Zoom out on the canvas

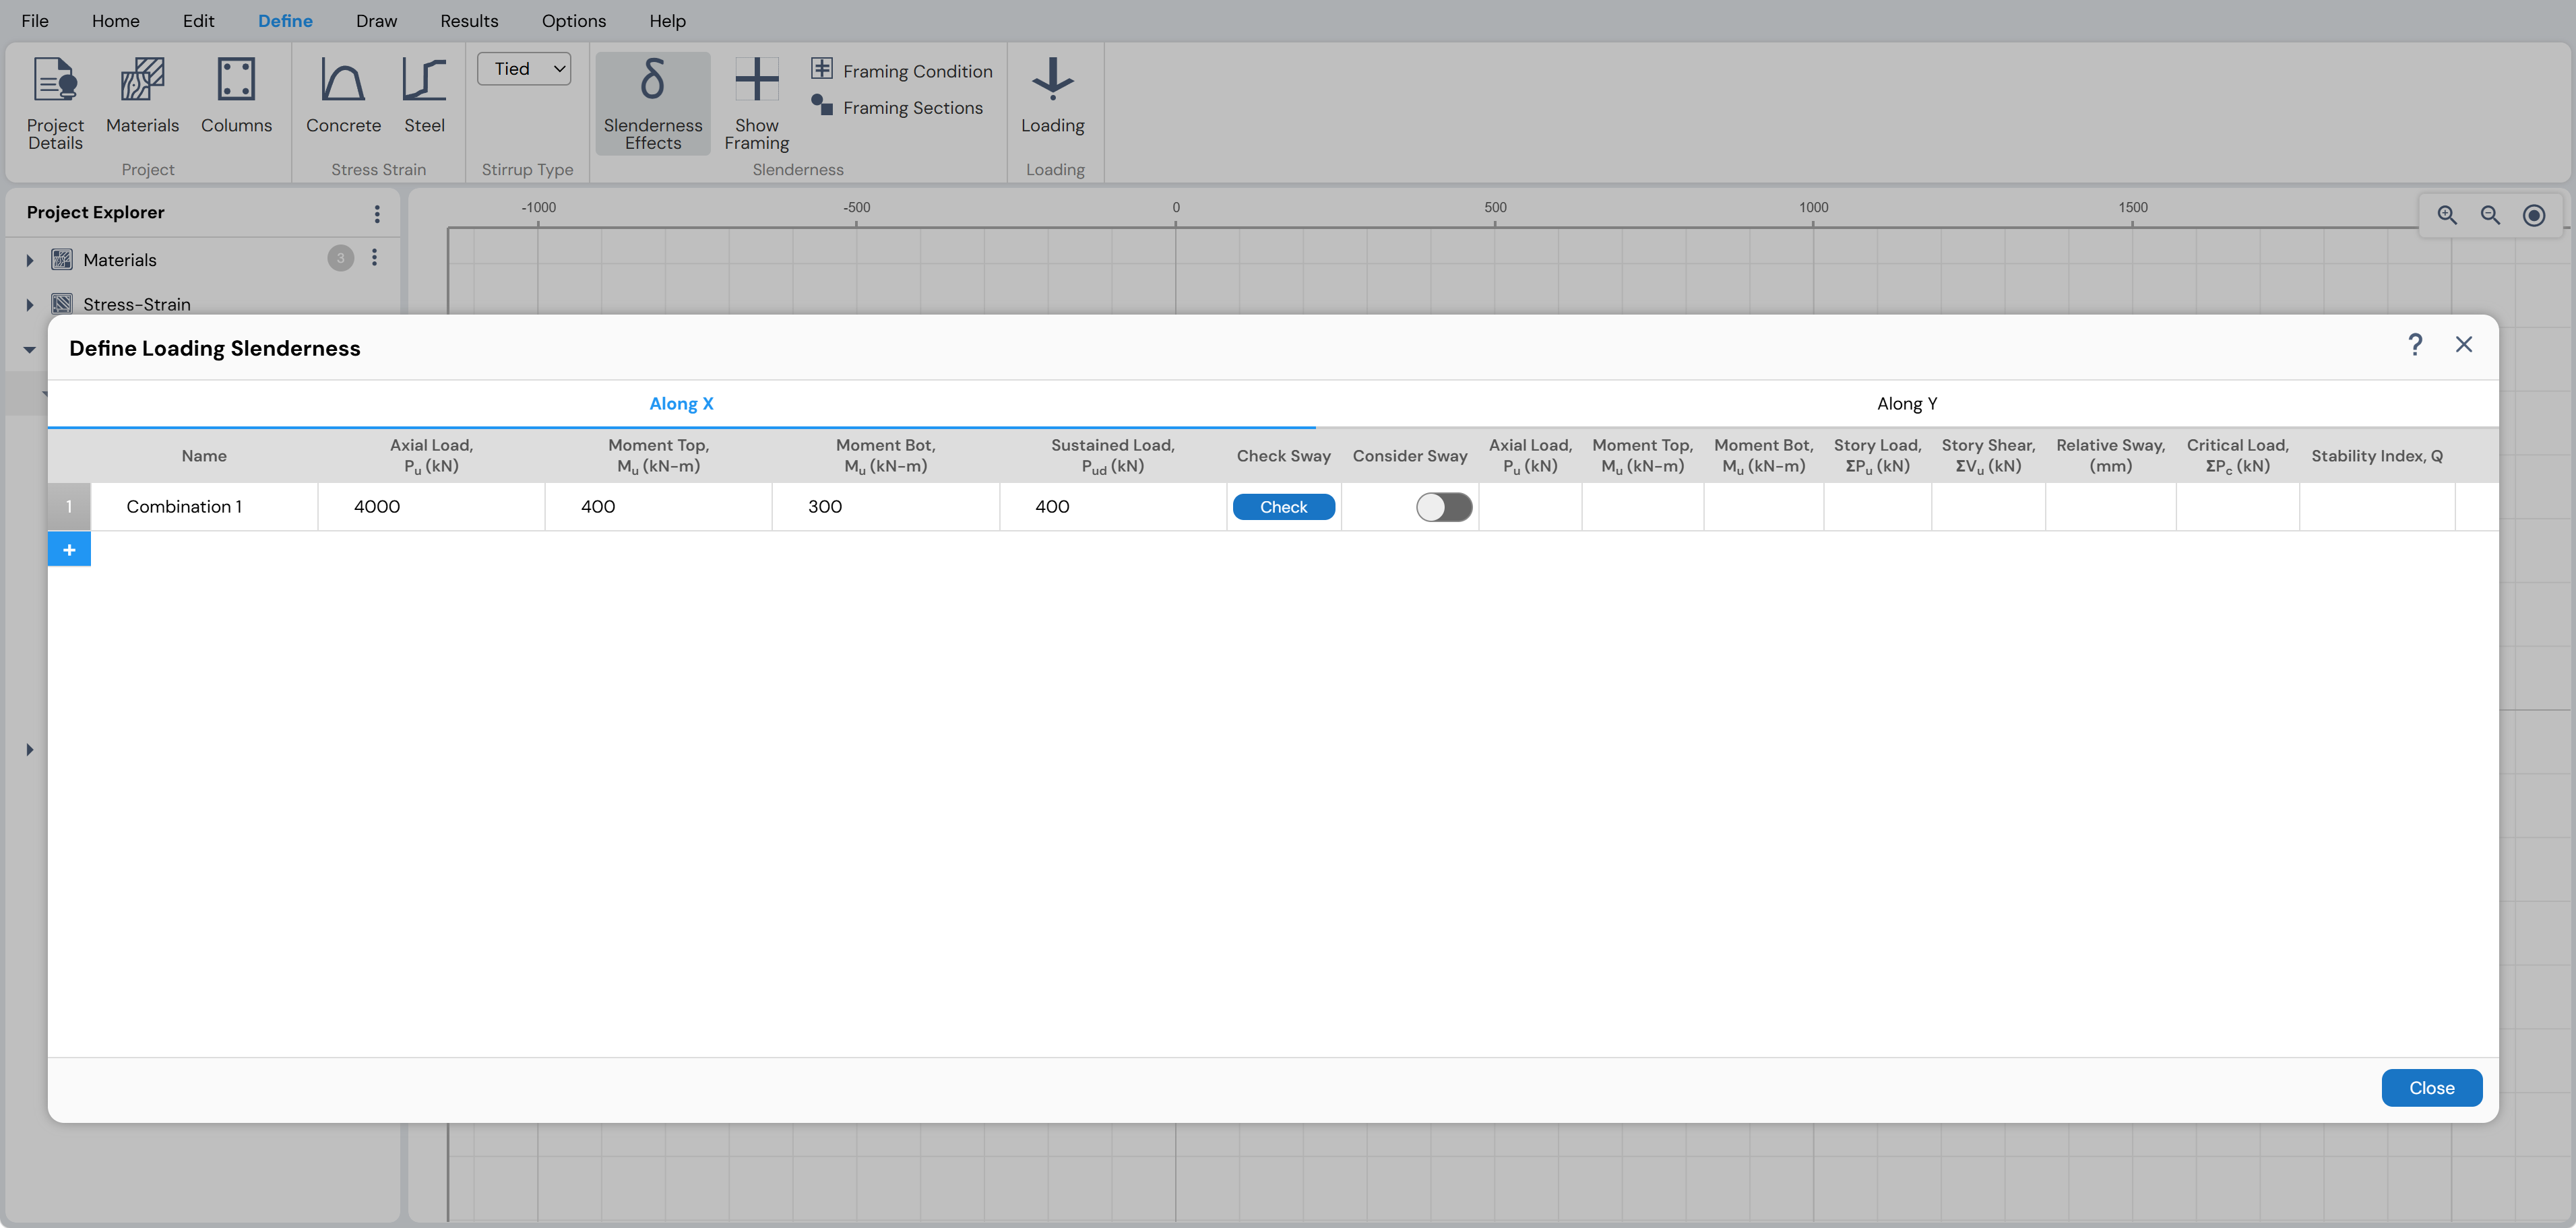click(2490, 215)
